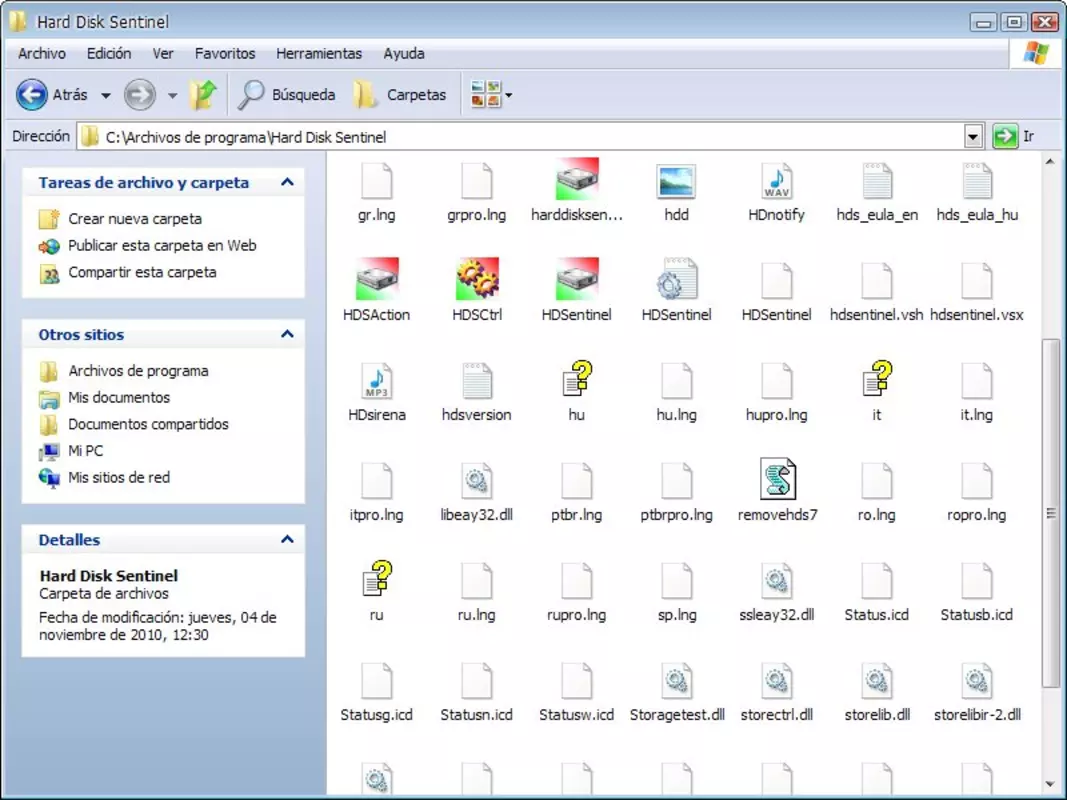The height and width of the screenshot is (800, 1067).
Task: Open the Ayuda menu
Action: coord(404,53)
